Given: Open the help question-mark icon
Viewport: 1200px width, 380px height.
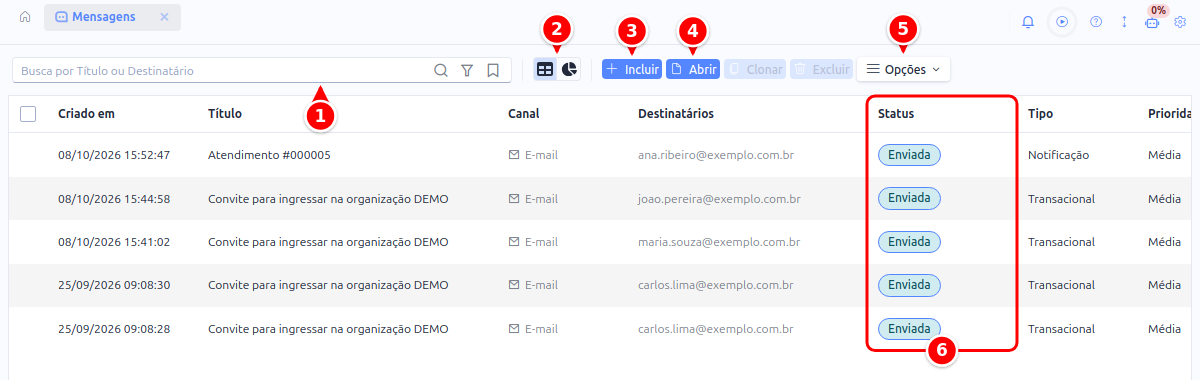Looking at the screenshot, I should point(1096,21).
